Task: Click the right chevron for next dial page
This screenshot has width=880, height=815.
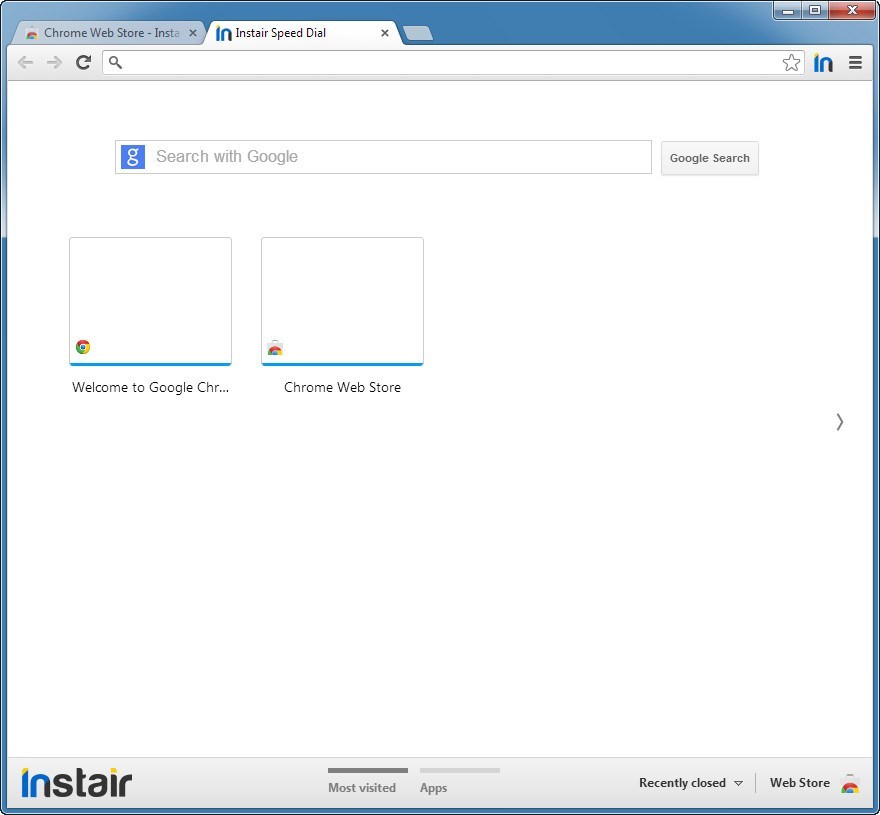Action: coord(839,421)
